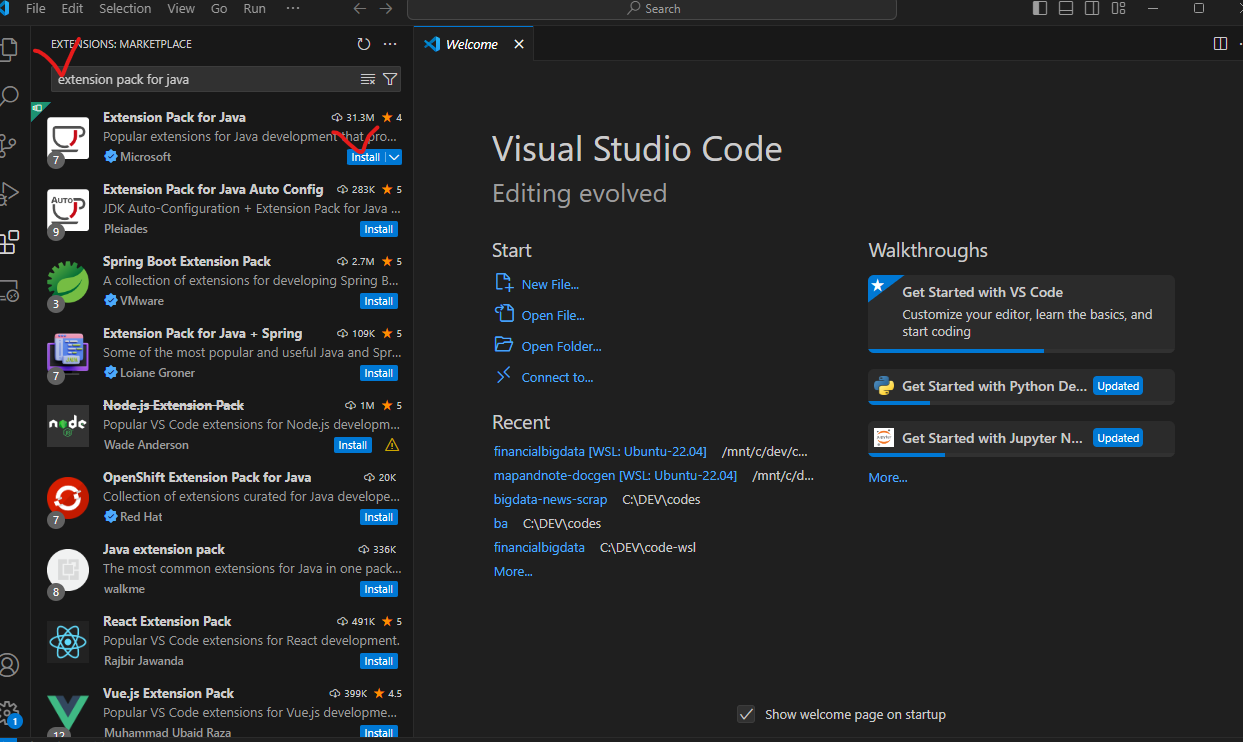
Task: Open the Views and More Actions menu
Action: coord(390,44)
